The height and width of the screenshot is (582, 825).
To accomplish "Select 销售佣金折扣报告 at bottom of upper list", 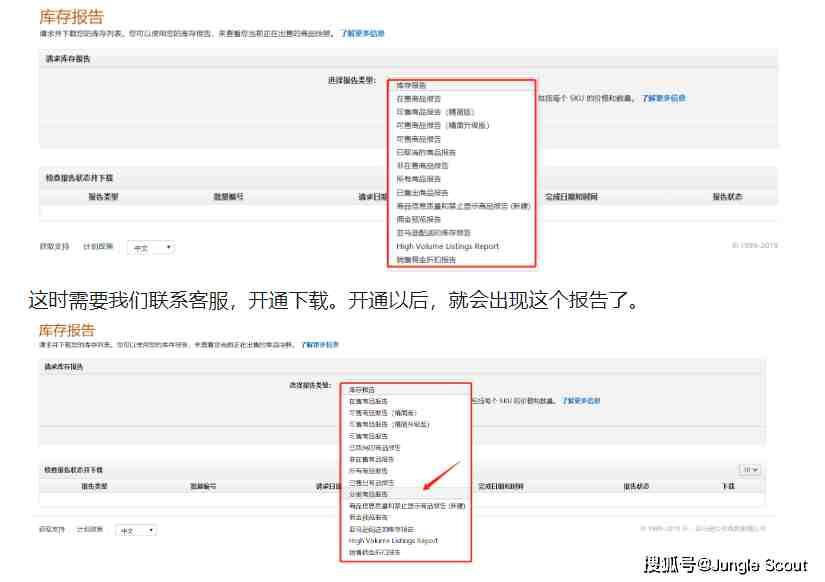I will point(426,259).
